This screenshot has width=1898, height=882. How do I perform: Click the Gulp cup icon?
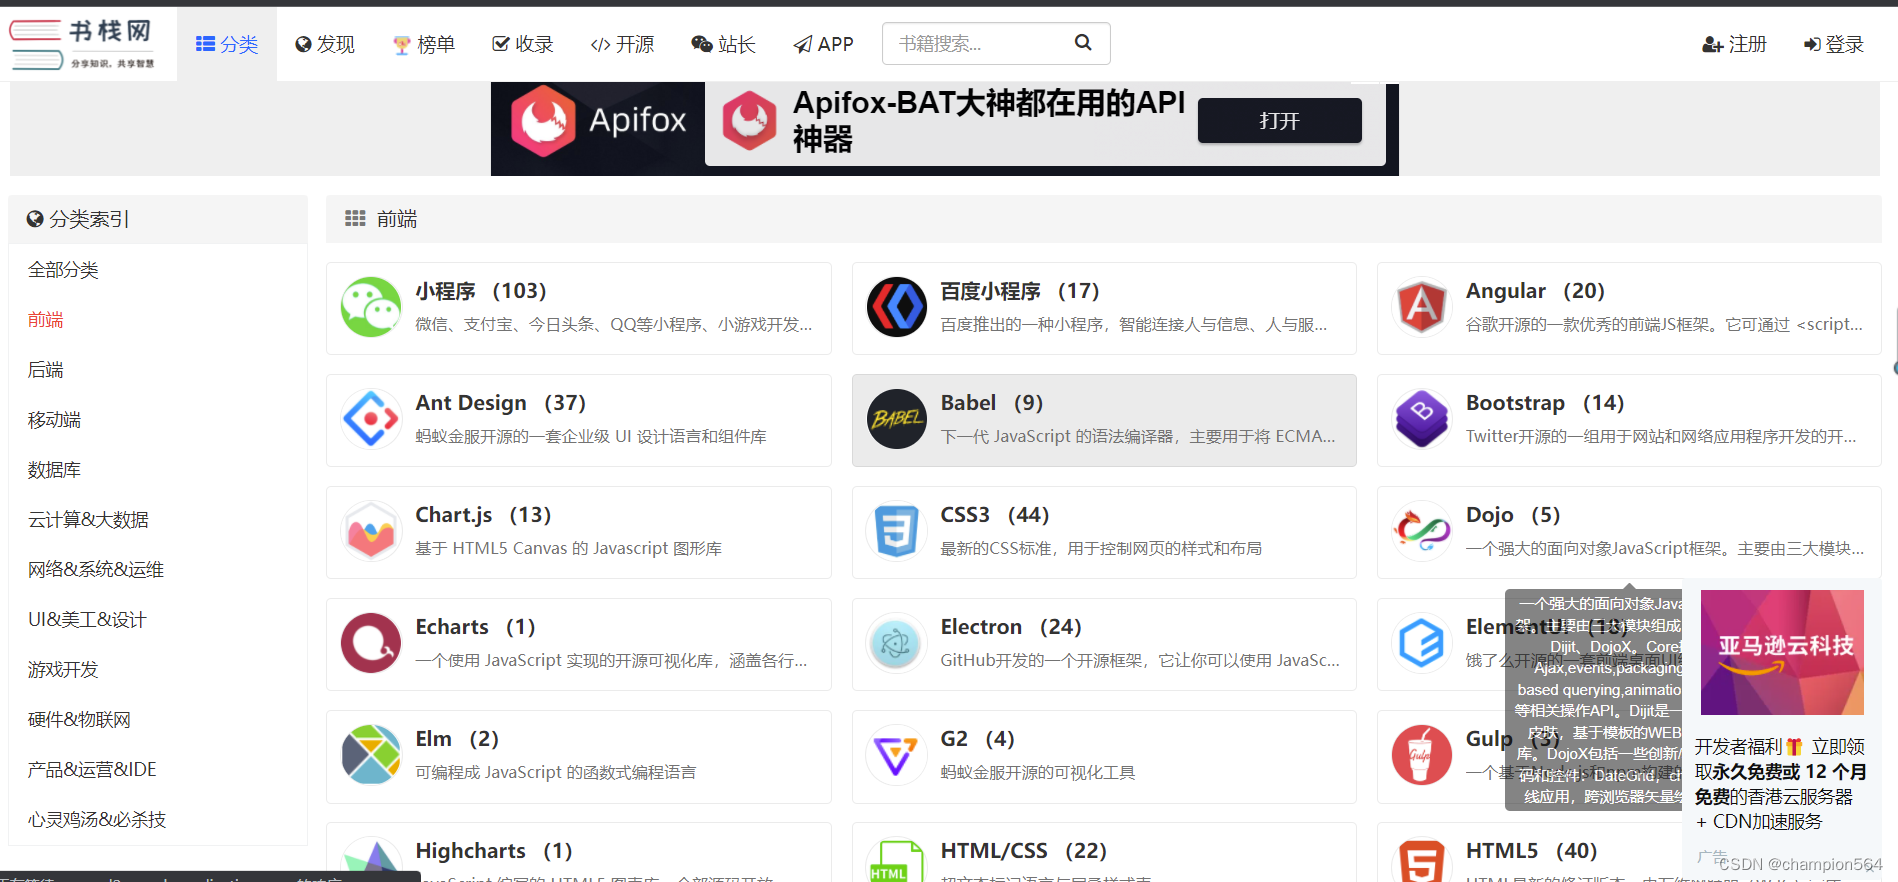(1421, 755)
